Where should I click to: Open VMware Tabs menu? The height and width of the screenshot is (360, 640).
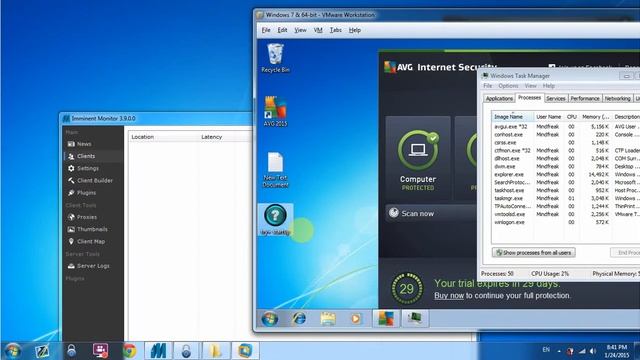336,30
